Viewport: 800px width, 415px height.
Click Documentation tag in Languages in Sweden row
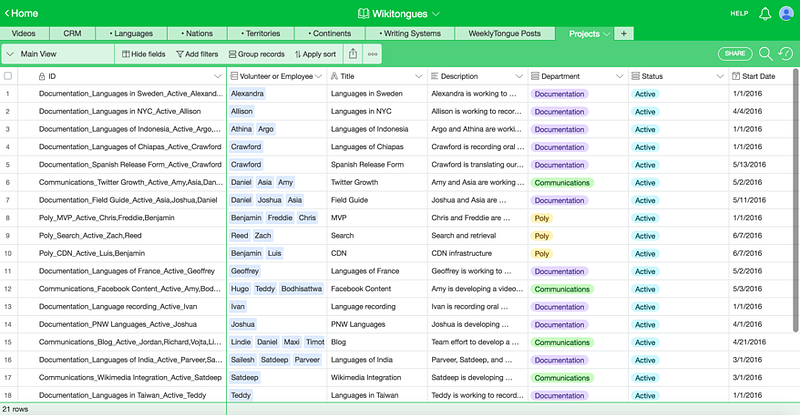point(559,94)
